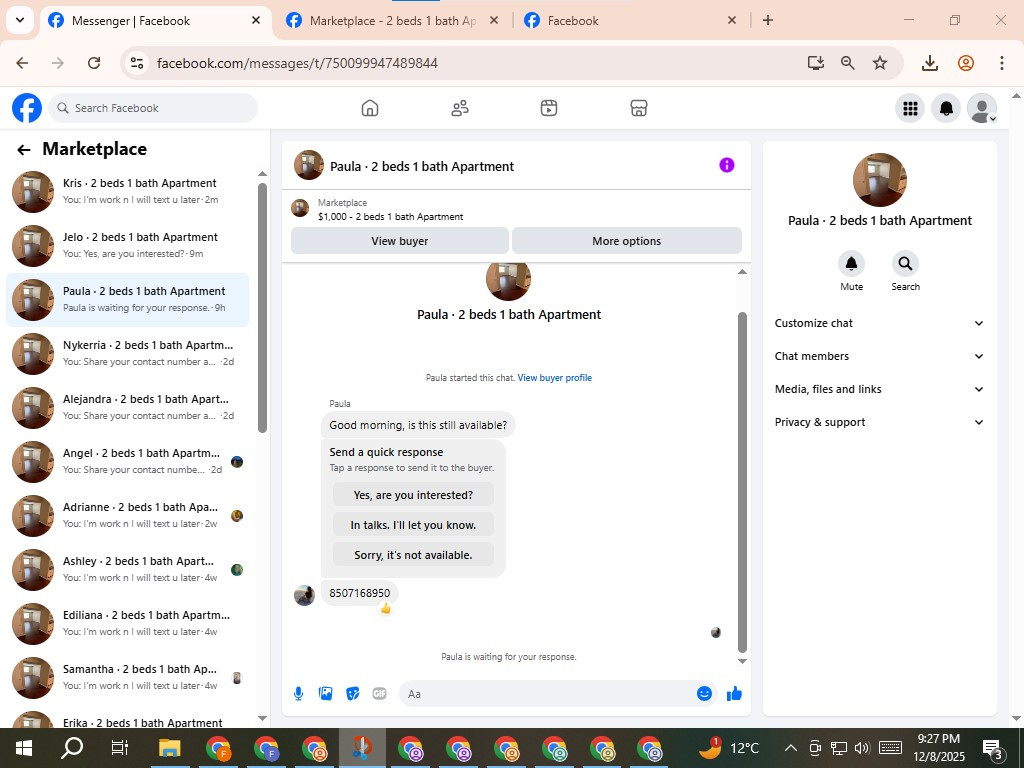This screenshot has width=1024, height=768.
Task: Open Jelo conversation in chat list
Action: [127, 246]
